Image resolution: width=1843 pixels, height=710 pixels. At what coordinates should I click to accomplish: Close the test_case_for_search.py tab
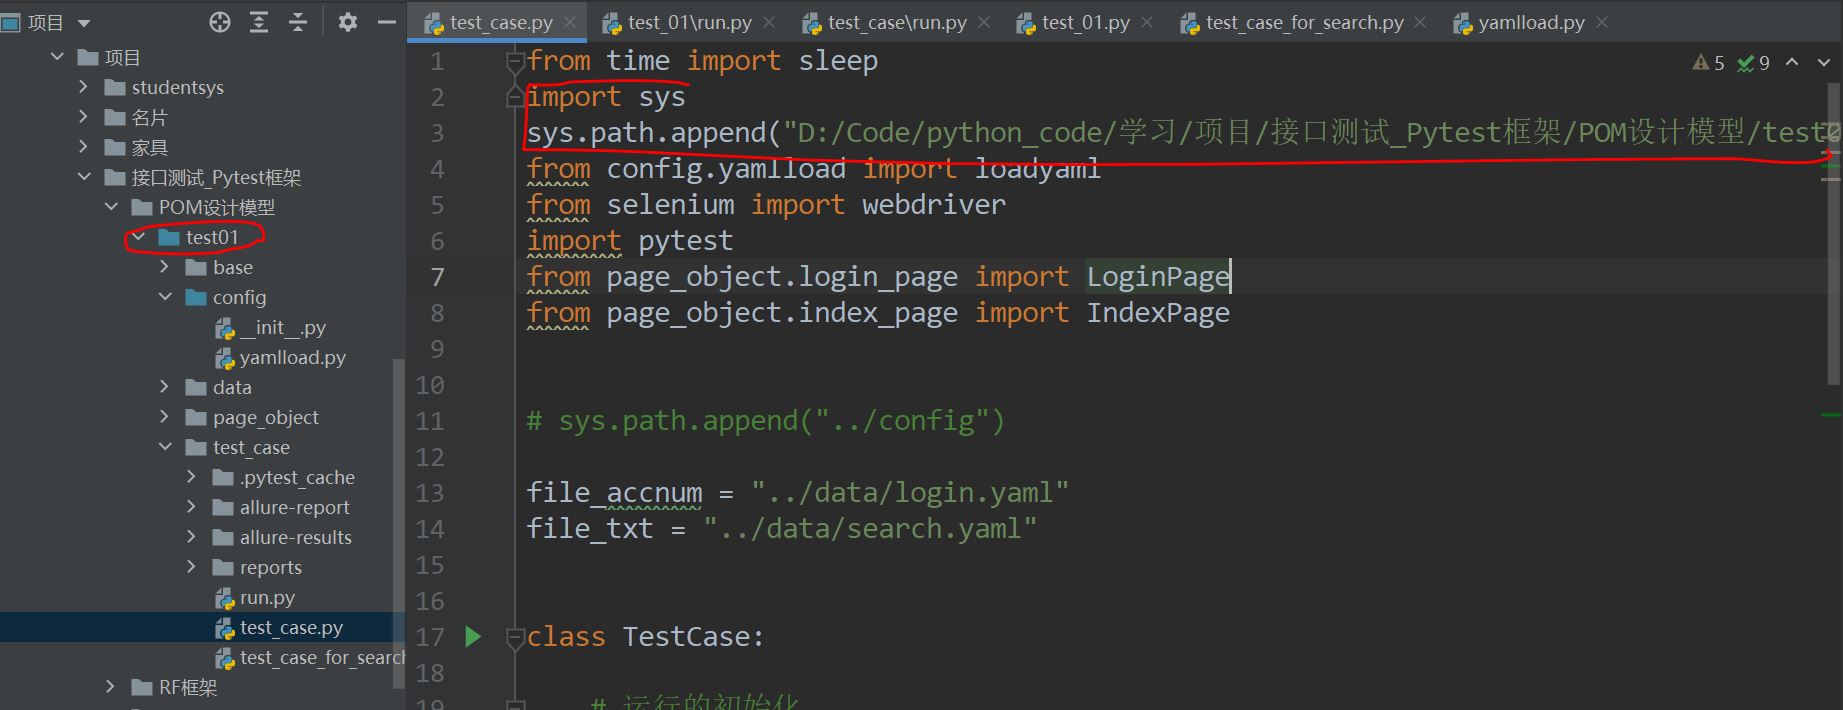coord(1420,22)
